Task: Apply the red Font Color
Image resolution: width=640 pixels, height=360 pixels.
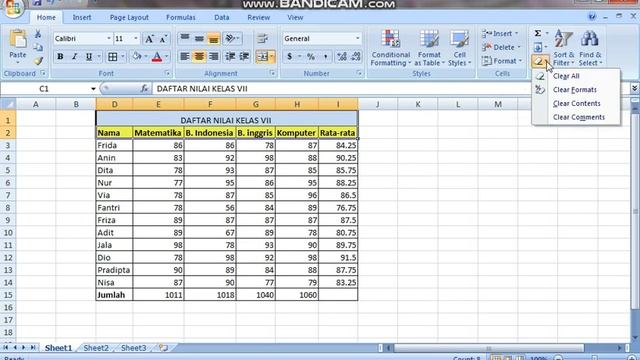Action: click(157, 57)
